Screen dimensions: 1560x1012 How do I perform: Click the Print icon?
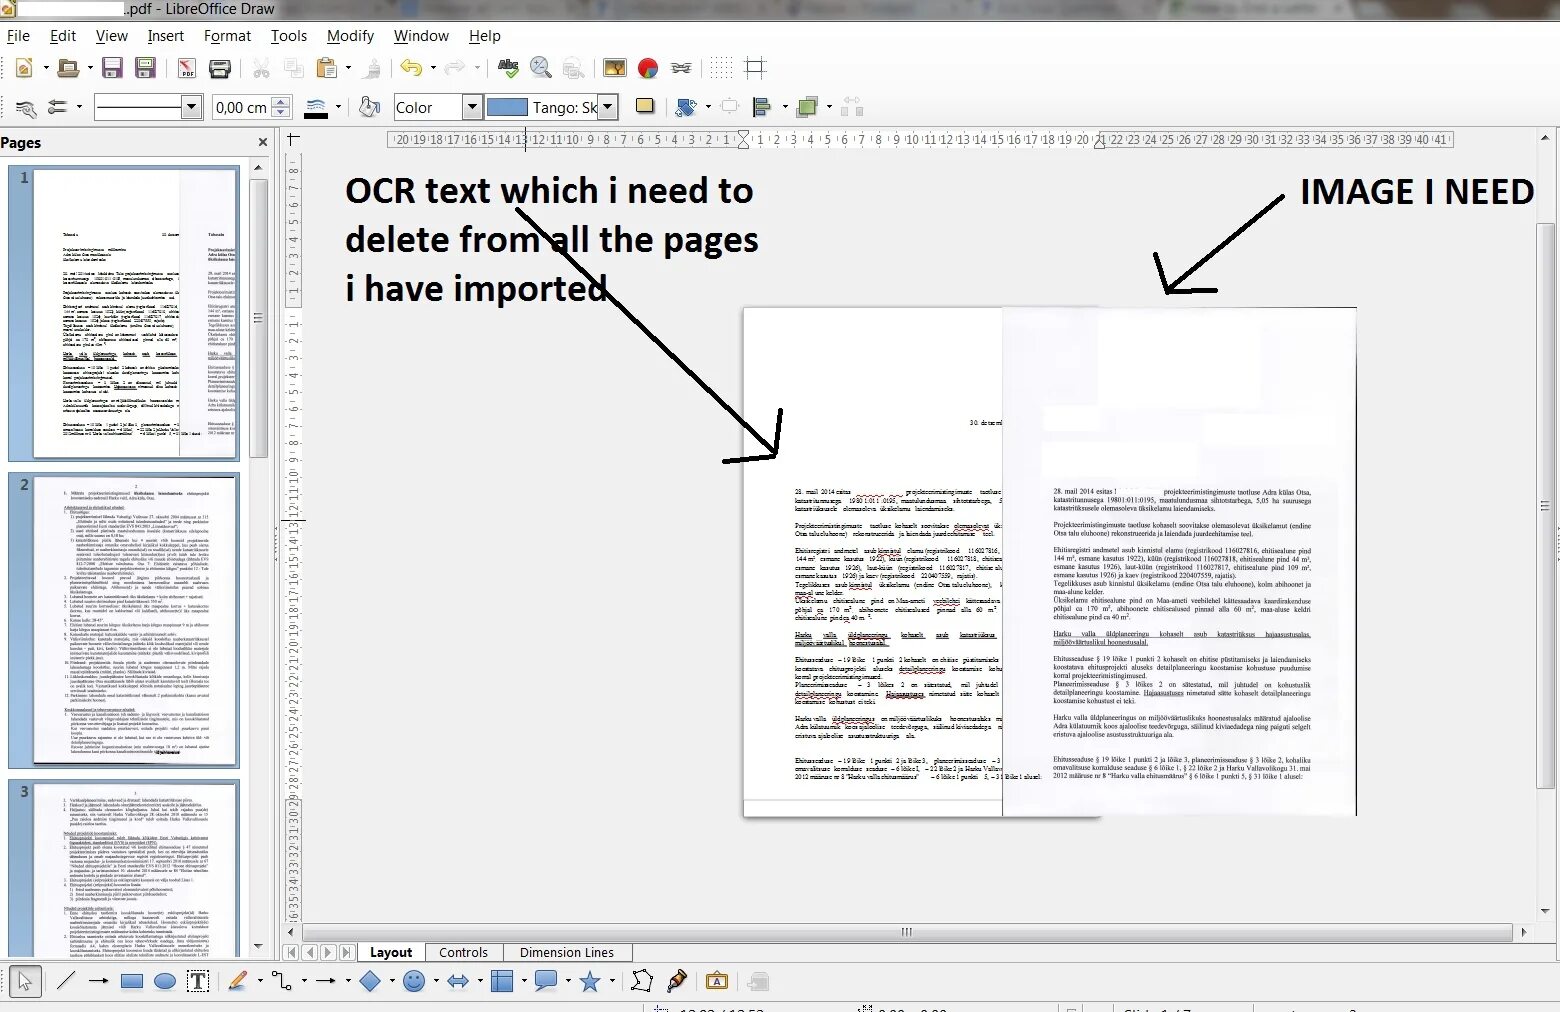click(x=220, y=68)
